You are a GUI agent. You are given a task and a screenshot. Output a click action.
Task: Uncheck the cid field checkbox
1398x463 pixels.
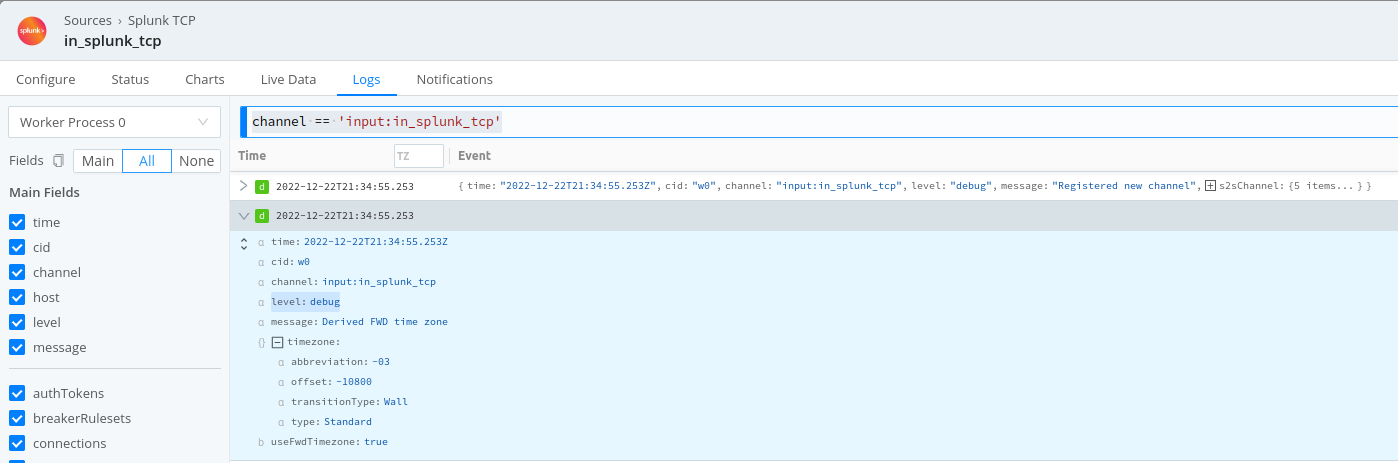tap(17, 247)
